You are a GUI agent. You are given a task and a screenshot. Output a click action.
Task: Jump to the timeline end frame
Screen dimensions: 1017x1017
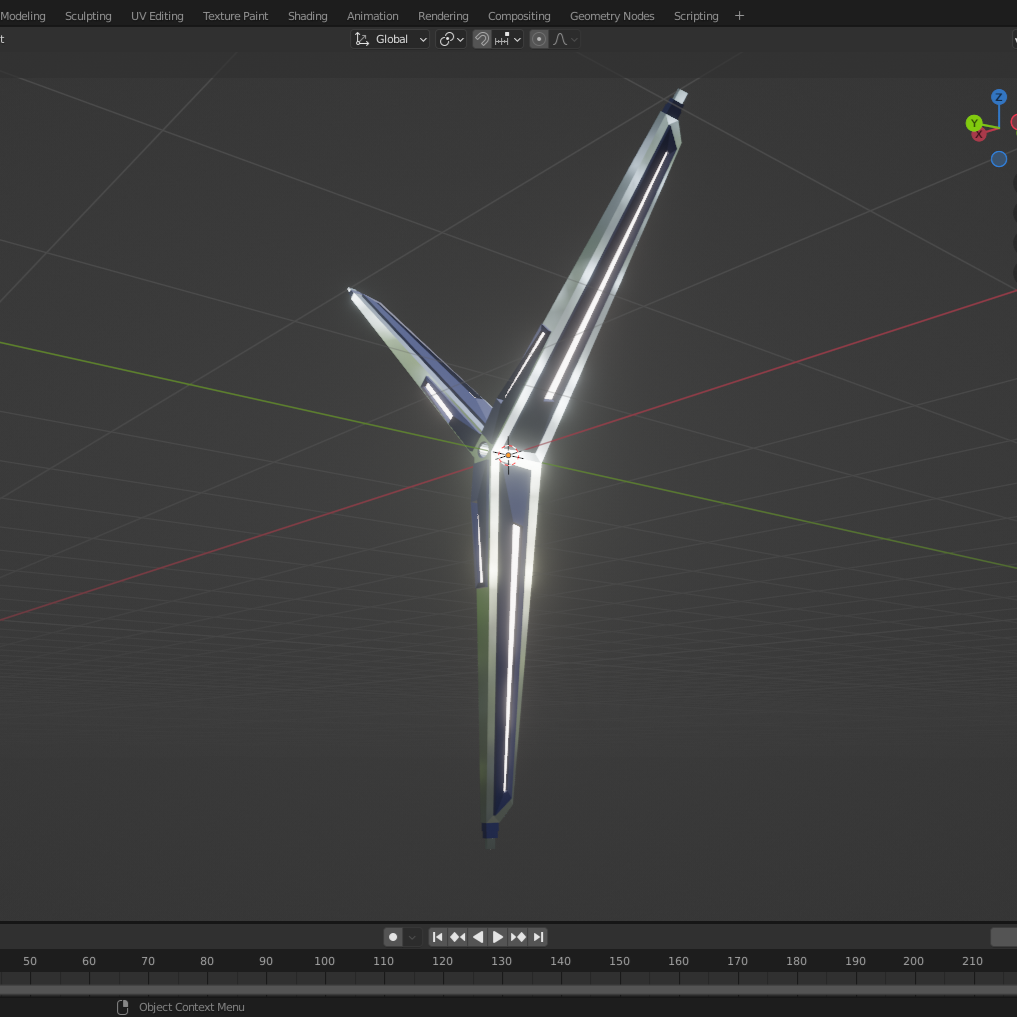[538, 937]
